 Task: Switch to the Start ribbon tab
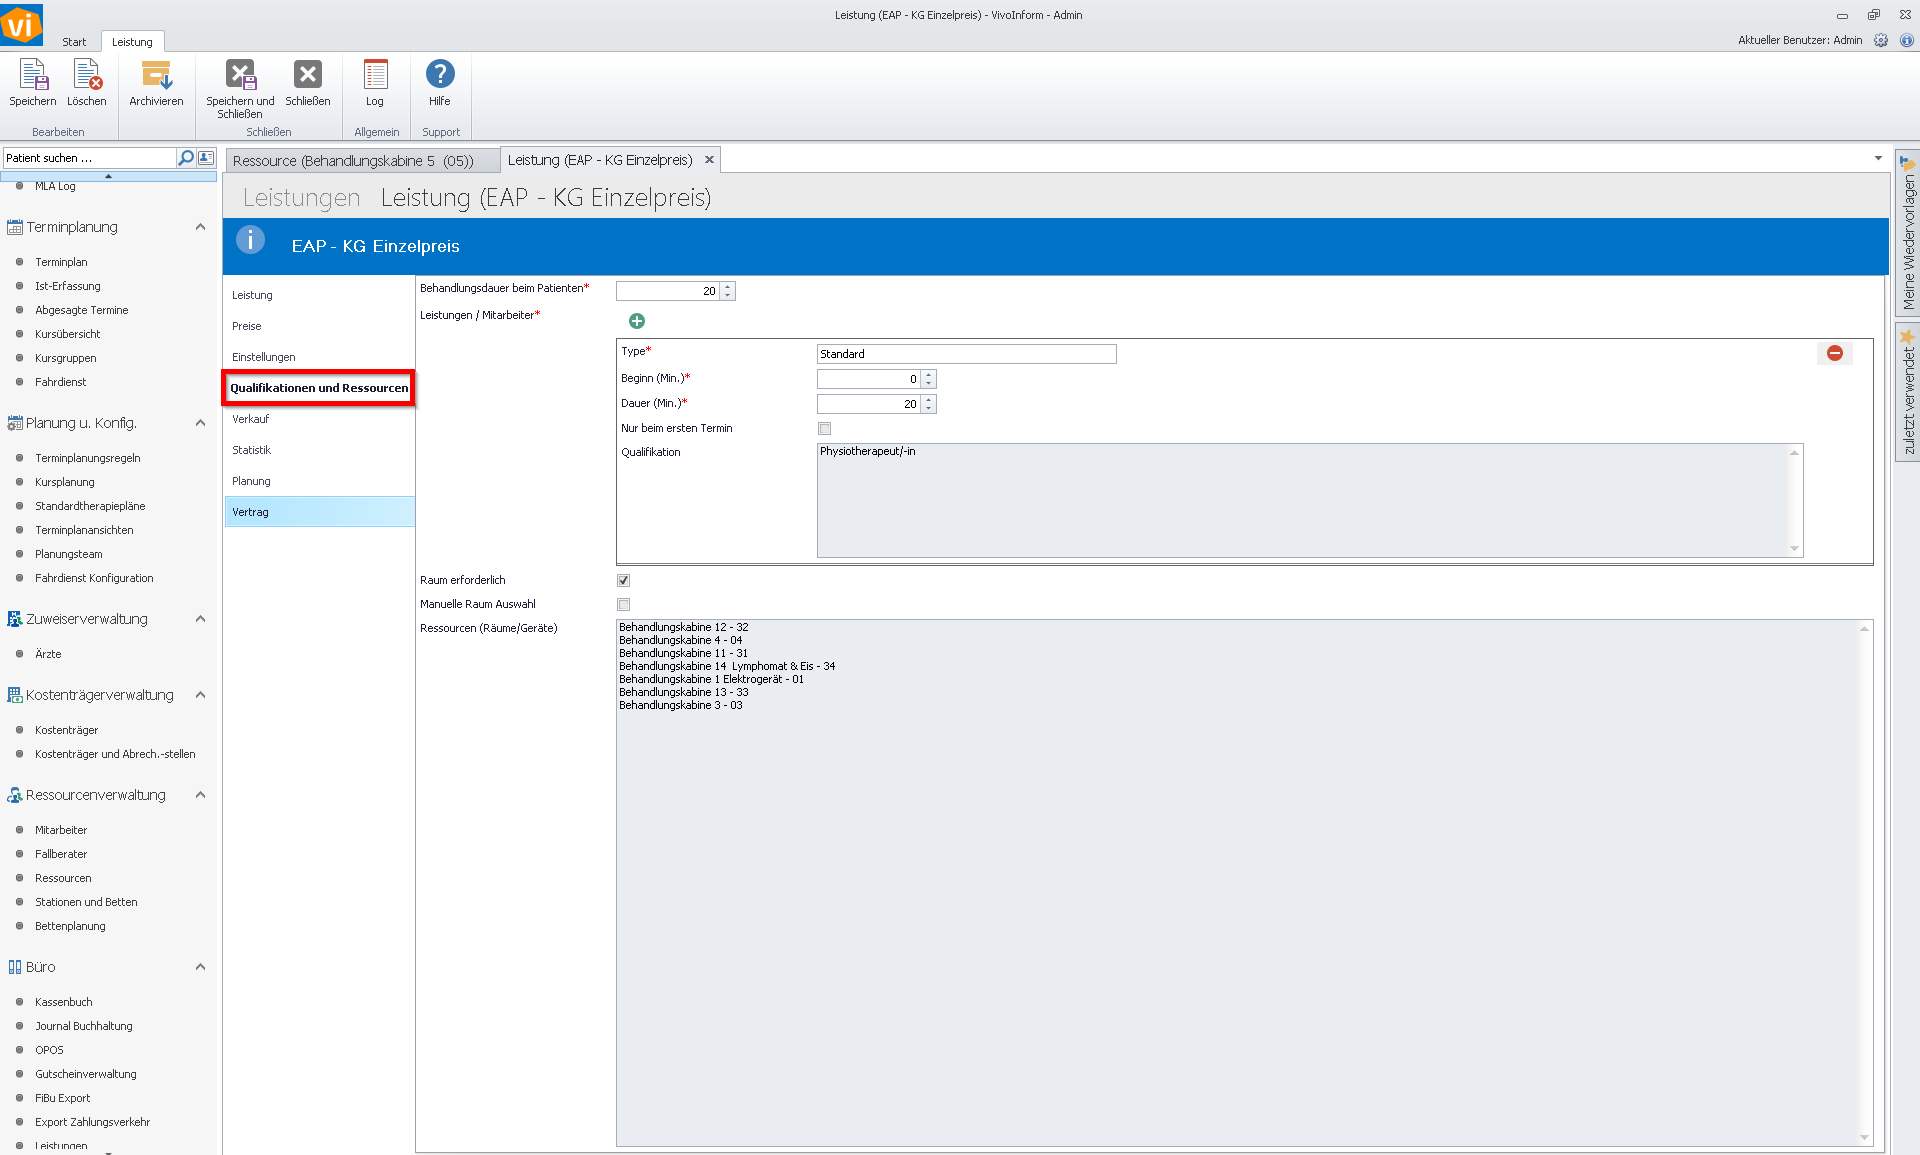pyautogui.click(x=74, y=42)
